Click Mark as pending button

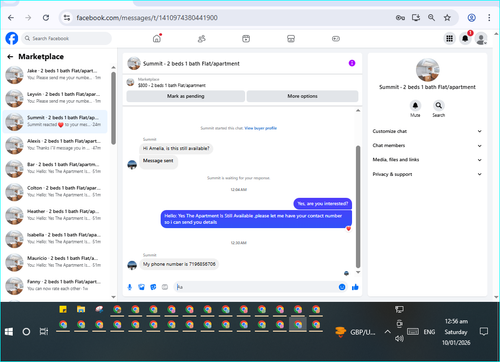click(x=186, y=96)
